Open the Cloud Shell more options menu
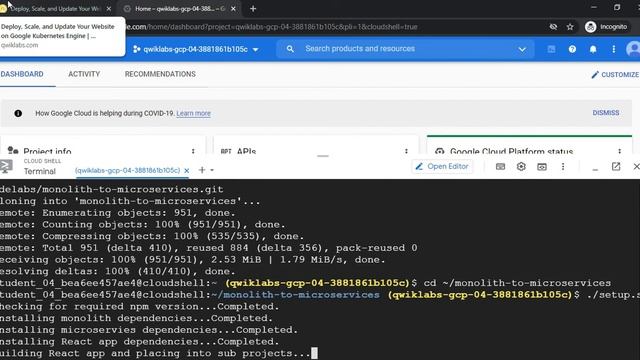This screenshot has height=360, width=640. (x=563, y=167)
